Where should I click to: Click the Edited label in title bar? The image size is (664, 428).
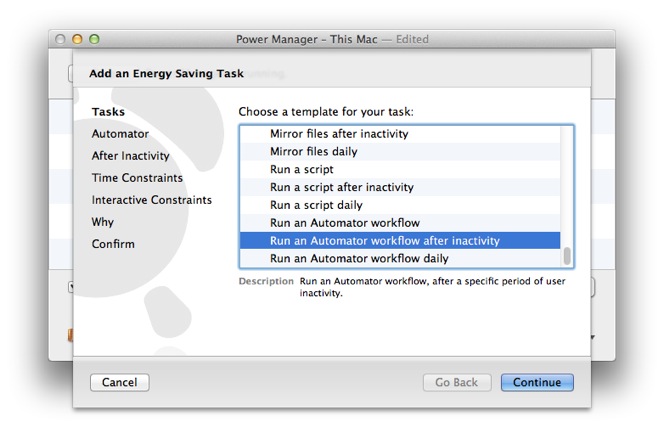coord(412,39)
